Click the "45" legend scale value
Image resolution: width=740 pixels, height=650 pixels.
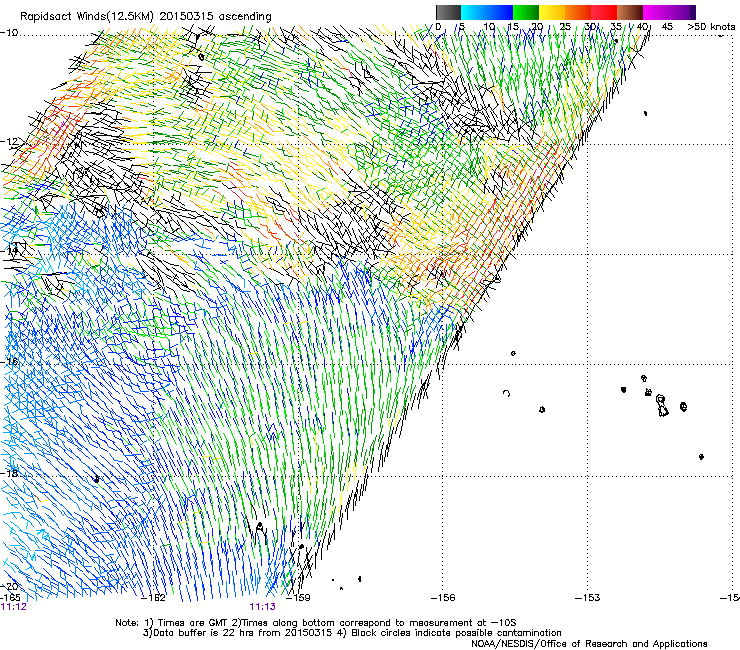tap(667, 26)
